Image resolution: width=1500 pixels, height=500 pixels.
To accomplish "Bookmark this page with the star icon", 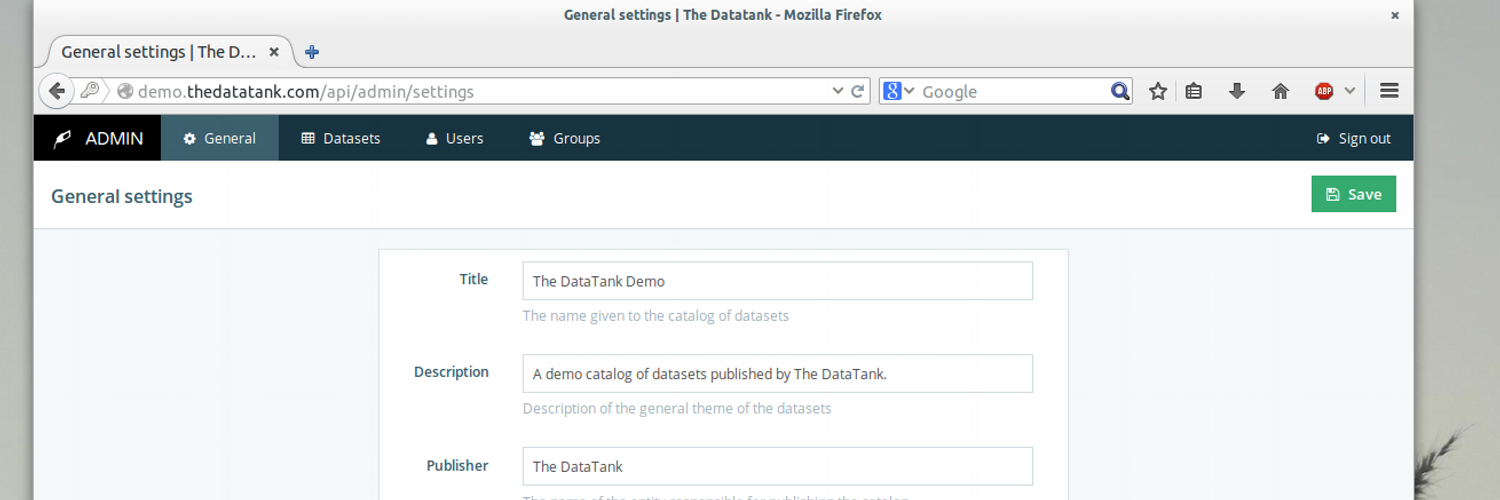I will pos(1158,91).
